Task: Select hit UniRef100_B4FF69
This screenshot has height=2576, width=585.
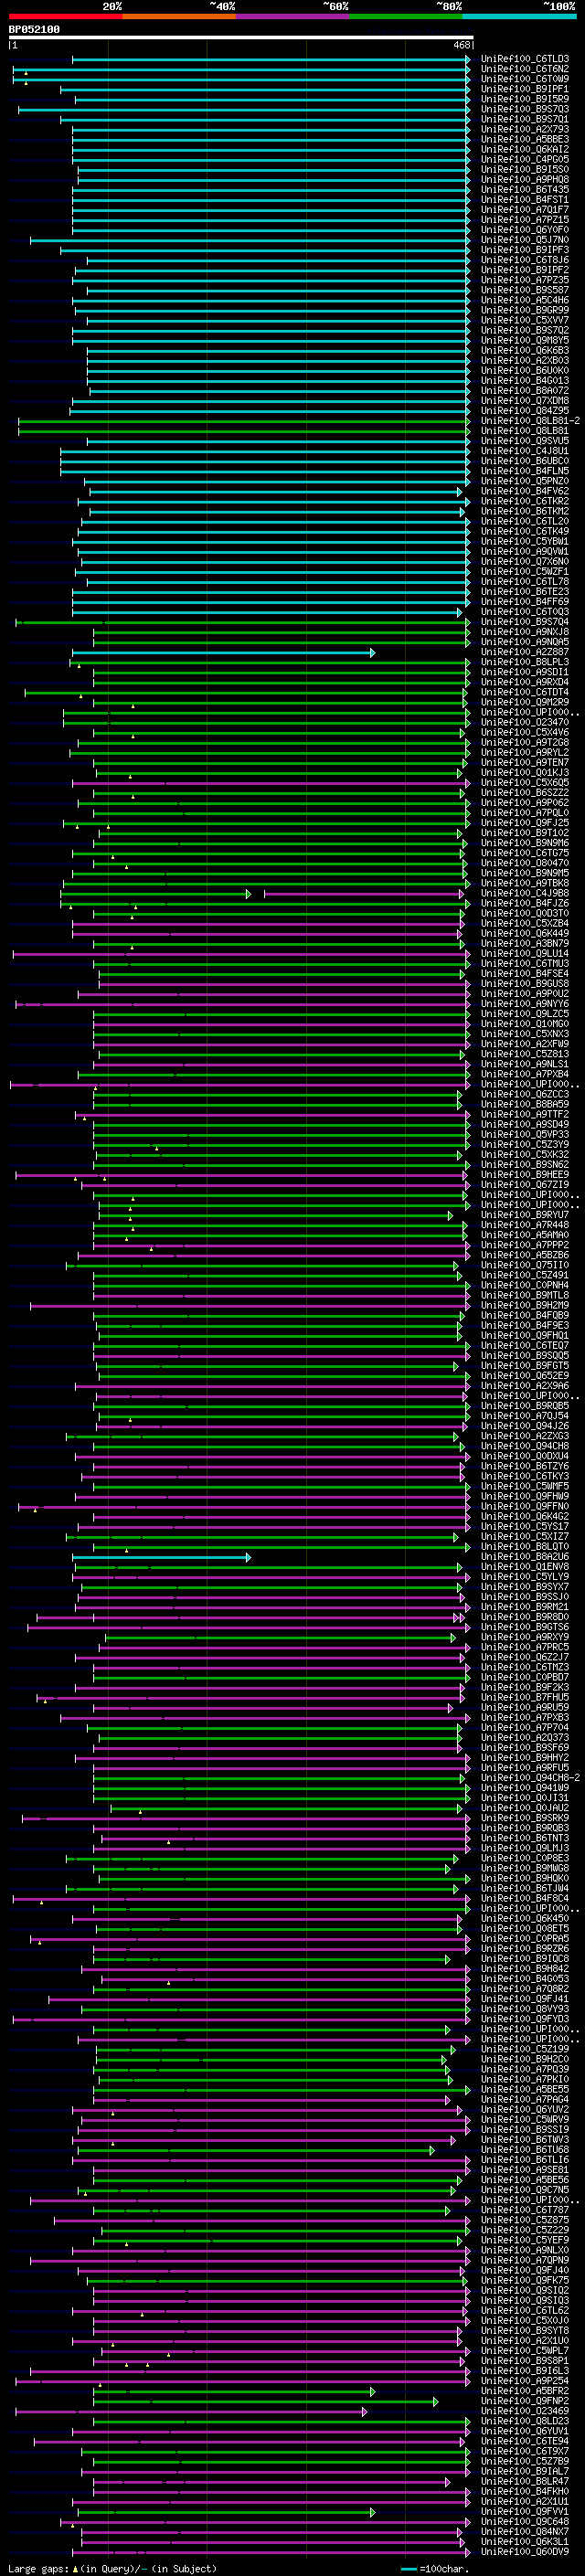Action: tap(524, 602)
